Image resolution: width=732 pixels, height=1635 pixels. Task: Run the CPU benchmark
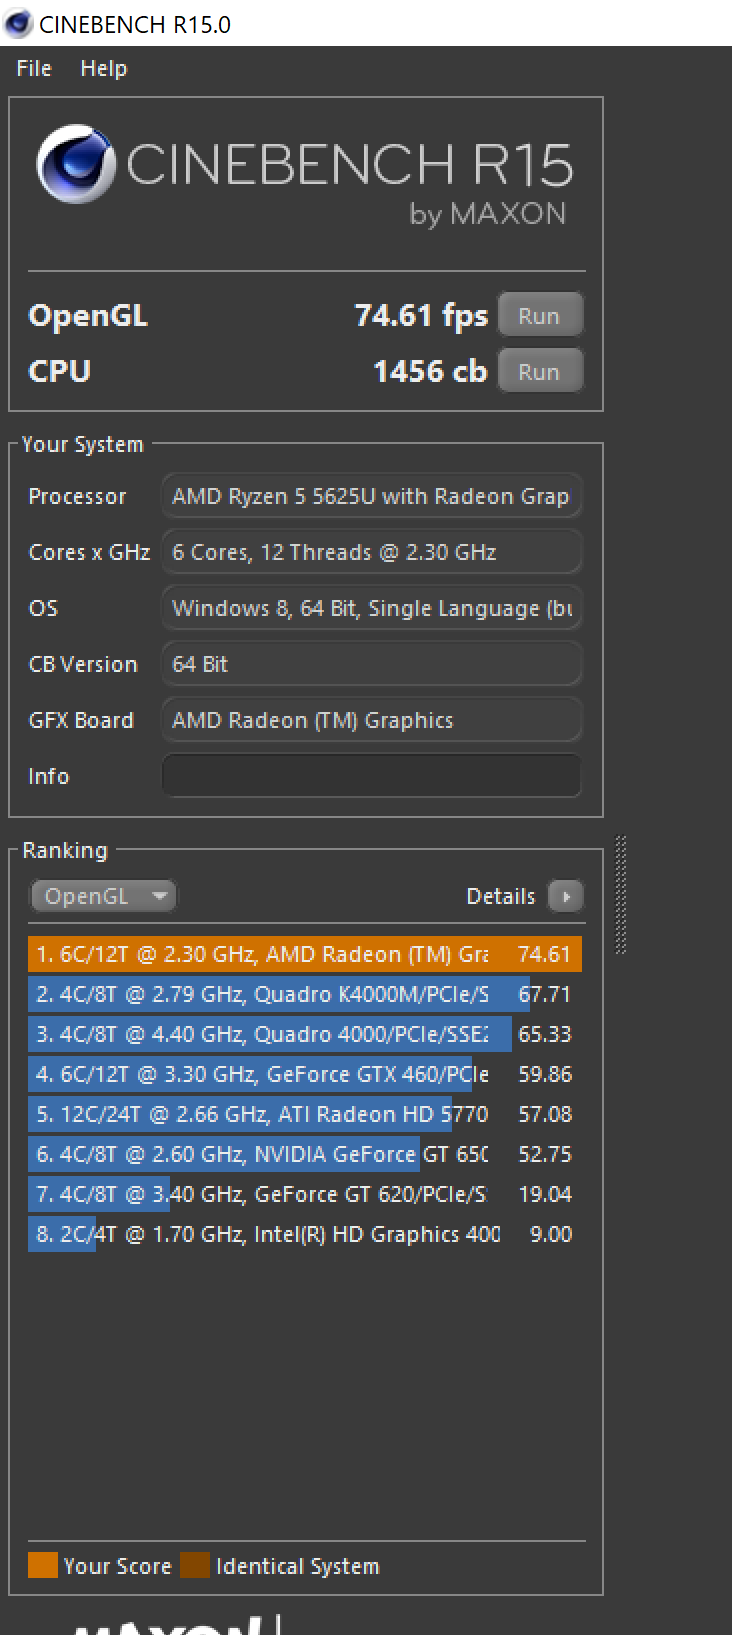(x=539, y=372)
